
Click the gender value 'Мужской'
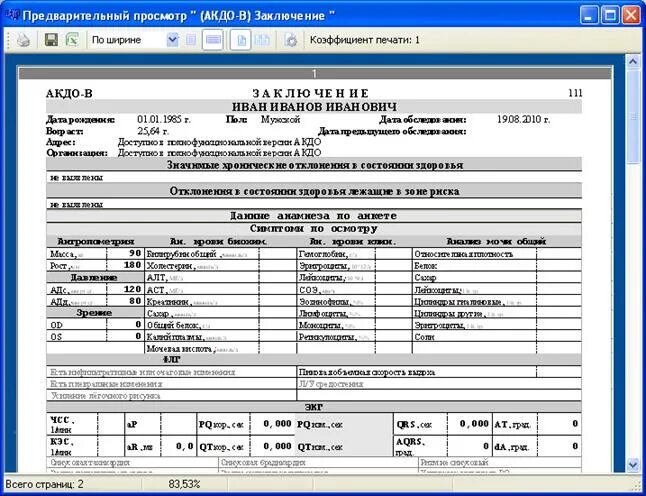tap(280, 120)
